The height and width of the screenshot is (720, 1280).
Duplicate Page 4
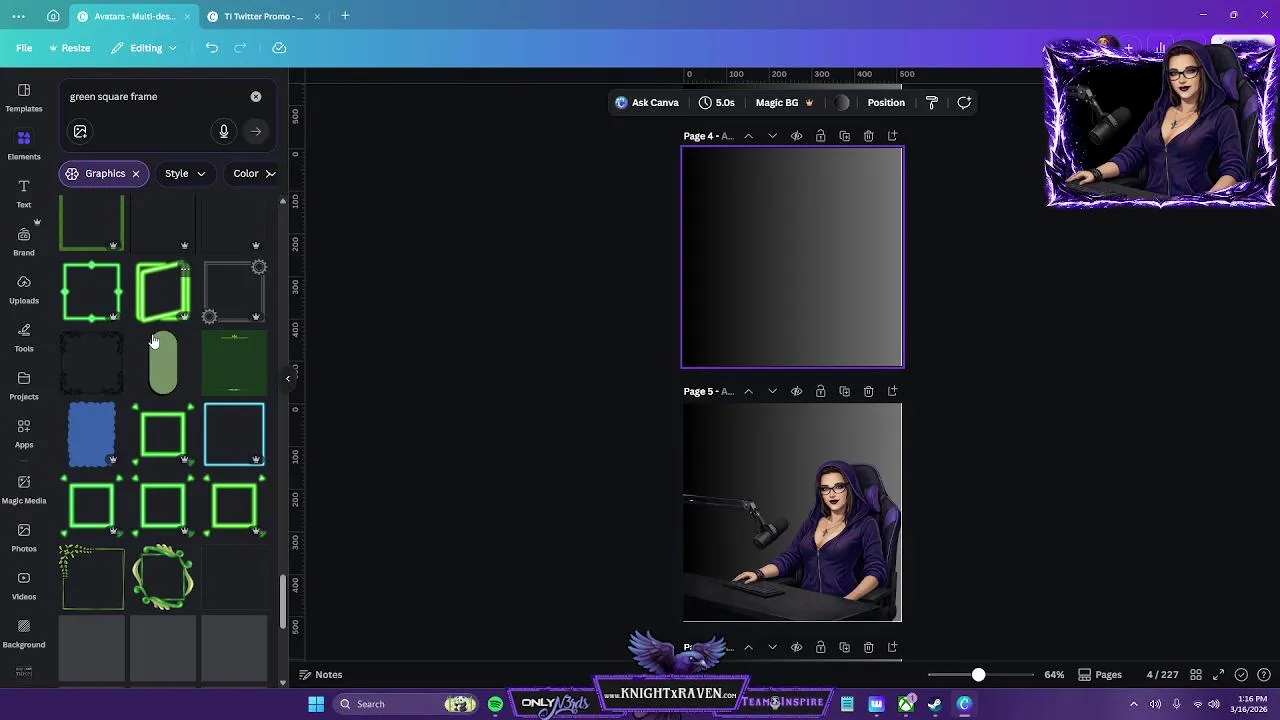pyautogui.click(x=844, y=136)
